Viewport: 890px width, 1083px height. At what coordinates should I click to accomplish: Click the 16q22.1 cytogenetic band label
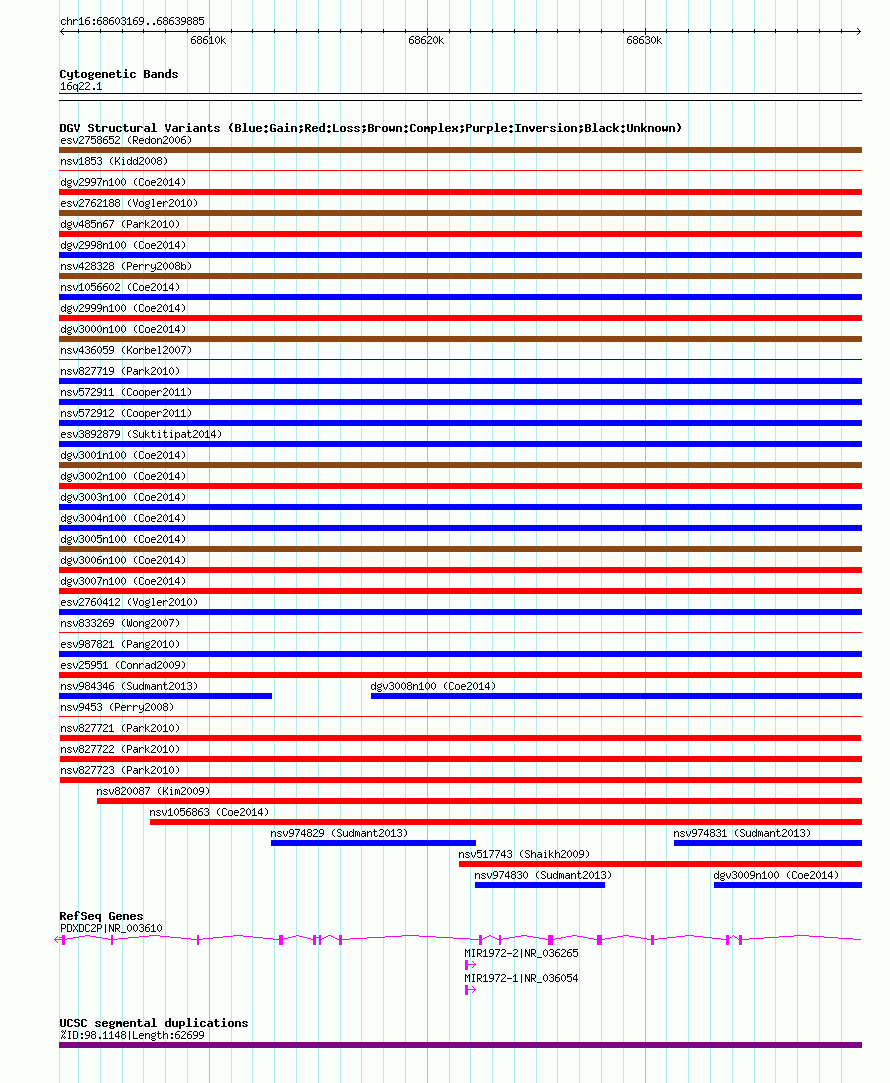[81, 86]
